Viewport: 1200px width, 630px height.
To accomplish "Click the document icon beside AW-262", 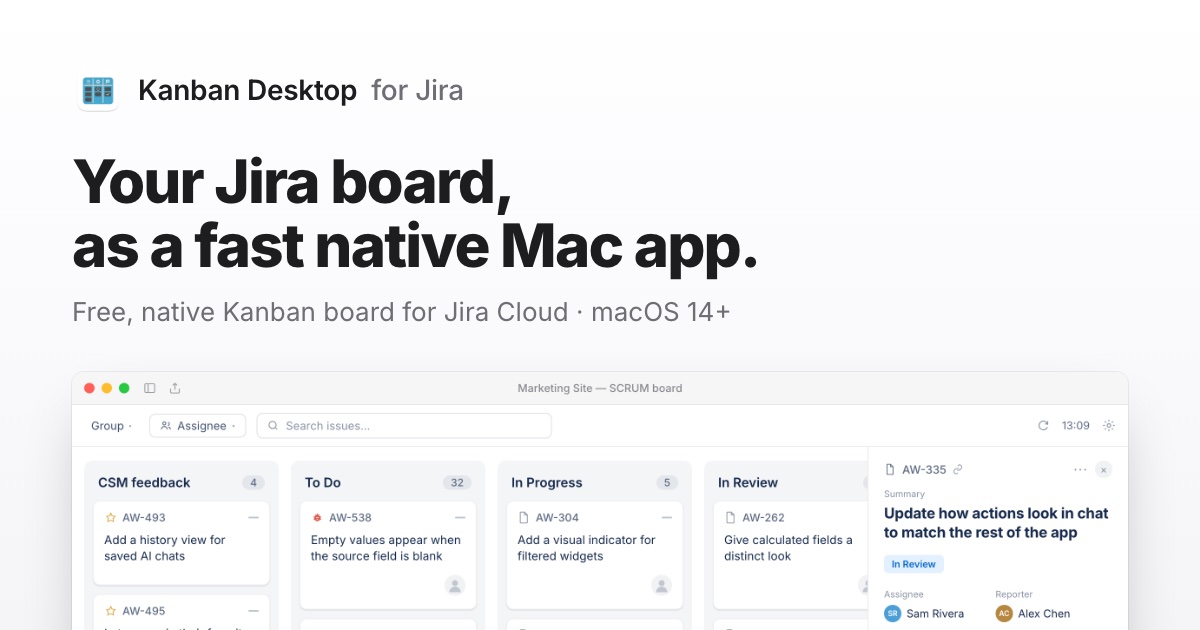I will [731, 518].
